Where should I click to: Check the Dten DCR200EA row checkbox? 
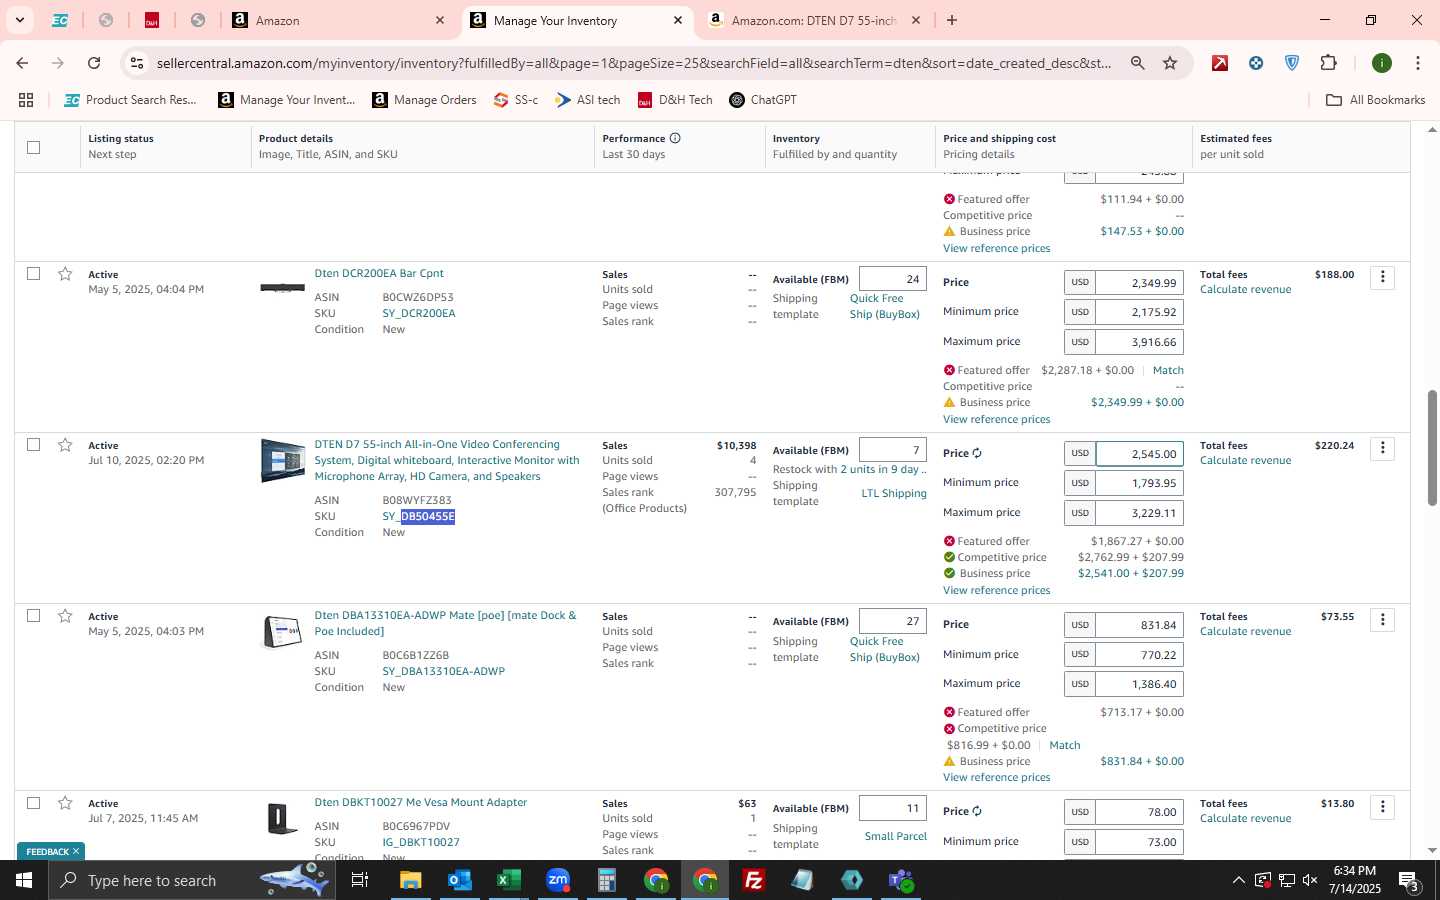34,273
